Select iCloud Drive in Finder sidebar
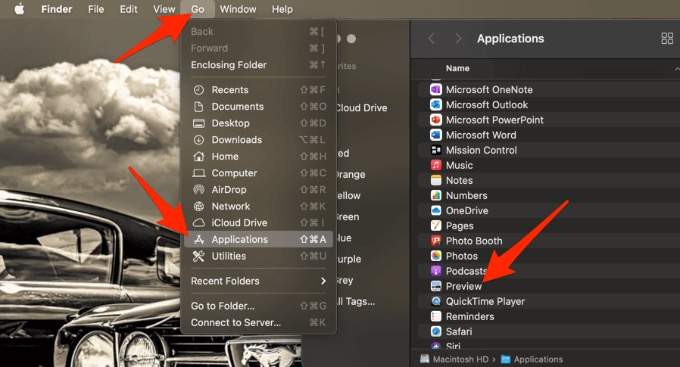This screenshot has height=367, width=680. (x=362, y=108)
